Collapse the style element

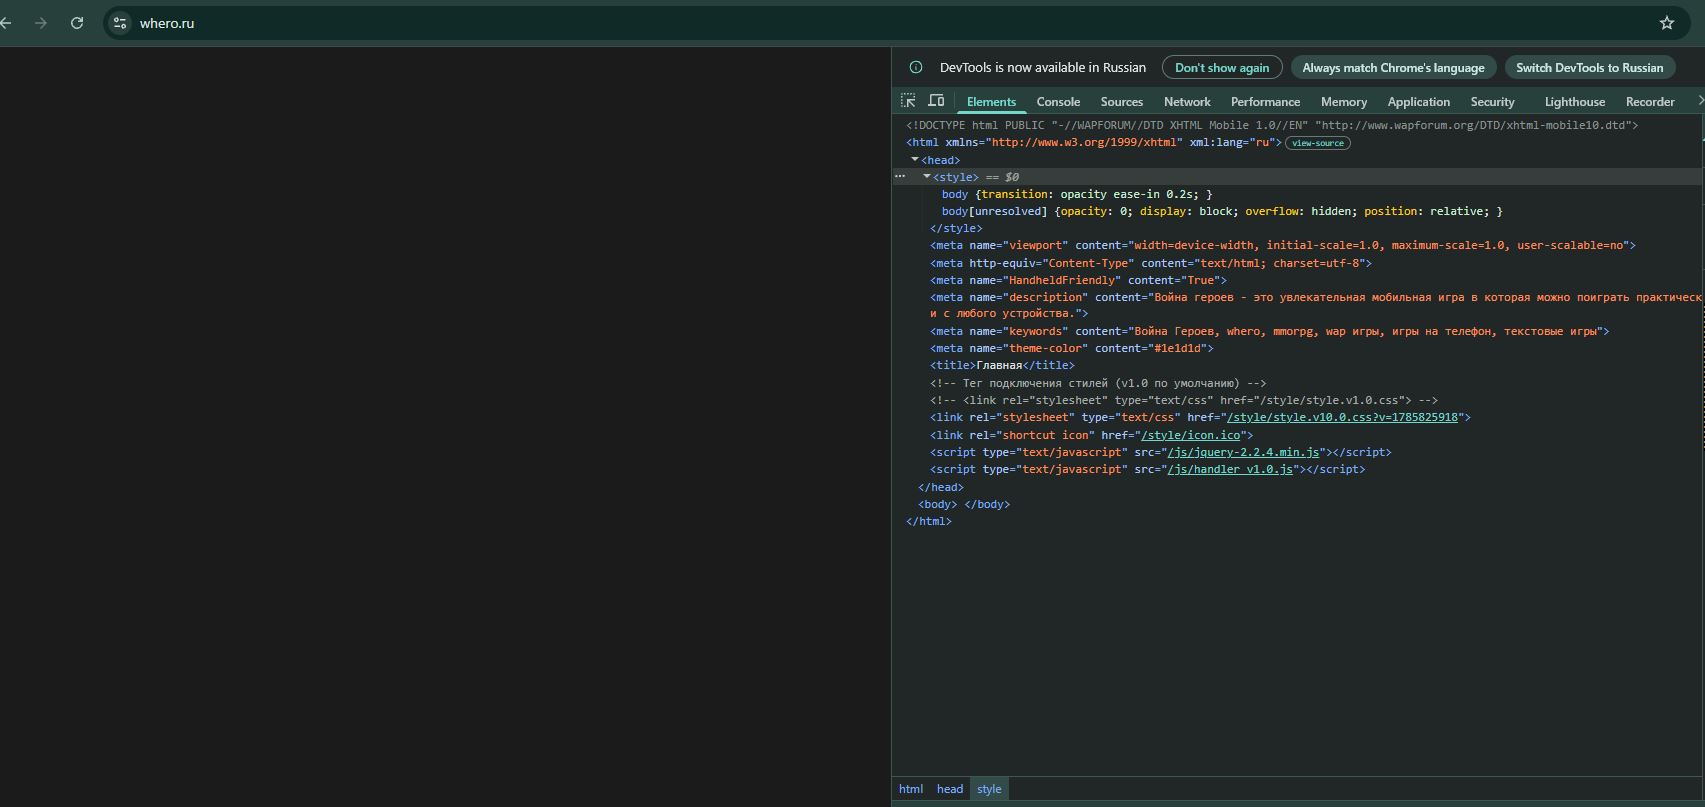click(927, 177)
